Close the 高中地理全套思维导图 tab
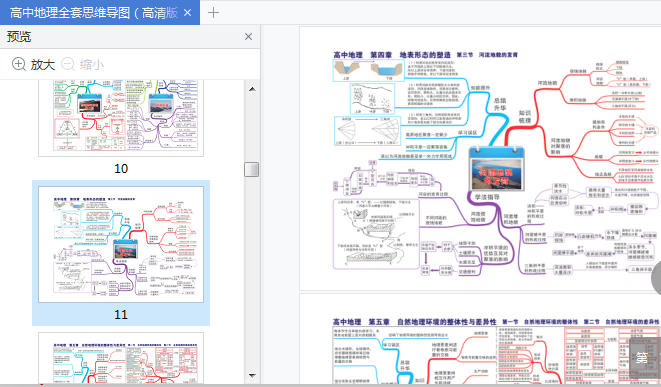661x387 pixels. [x=188, y=13]
